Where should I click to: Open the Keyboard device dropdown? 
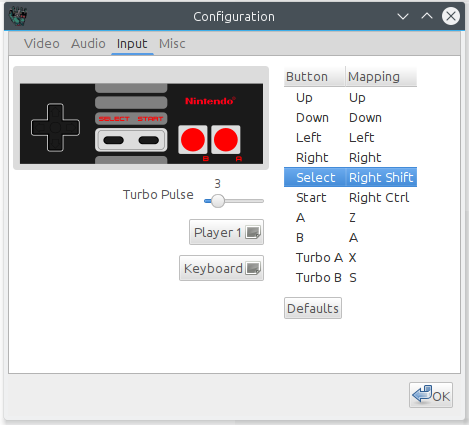click(x=221, y=268)
